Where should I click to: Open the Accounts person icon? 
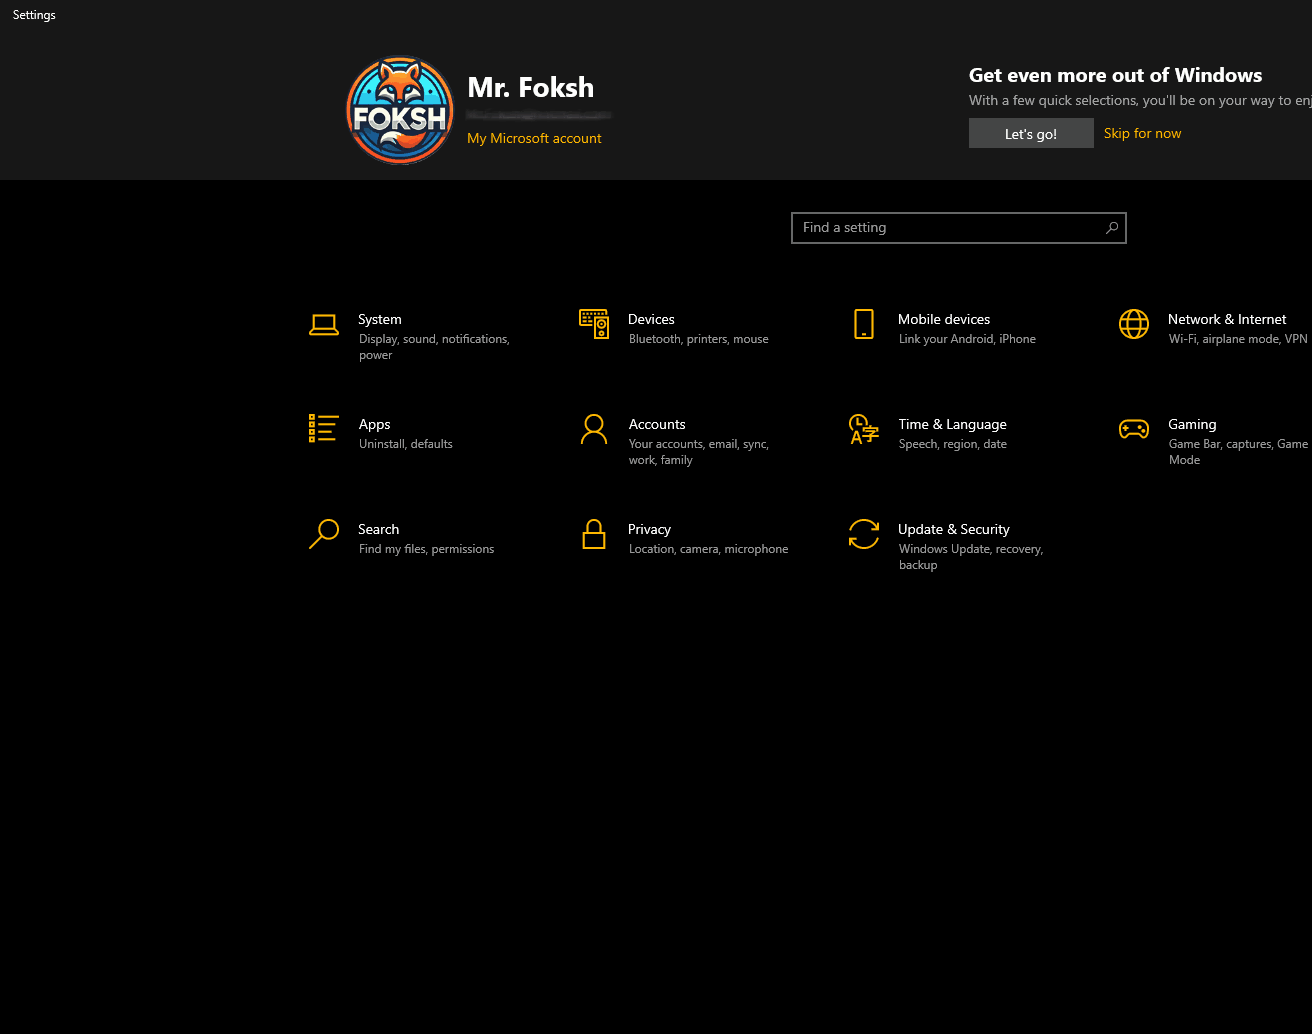coord(594,429)
